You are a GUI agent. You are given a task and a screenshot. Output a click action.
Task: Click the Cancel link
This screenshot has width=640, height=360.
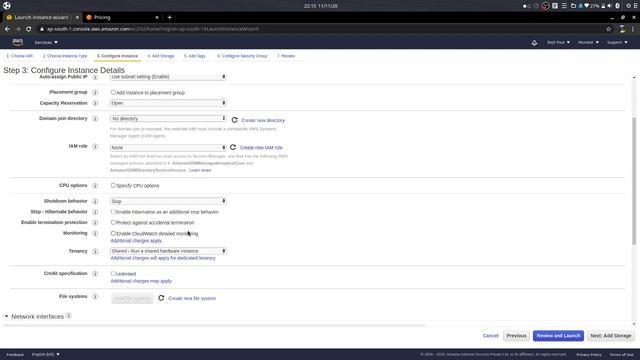click(490, 336)
